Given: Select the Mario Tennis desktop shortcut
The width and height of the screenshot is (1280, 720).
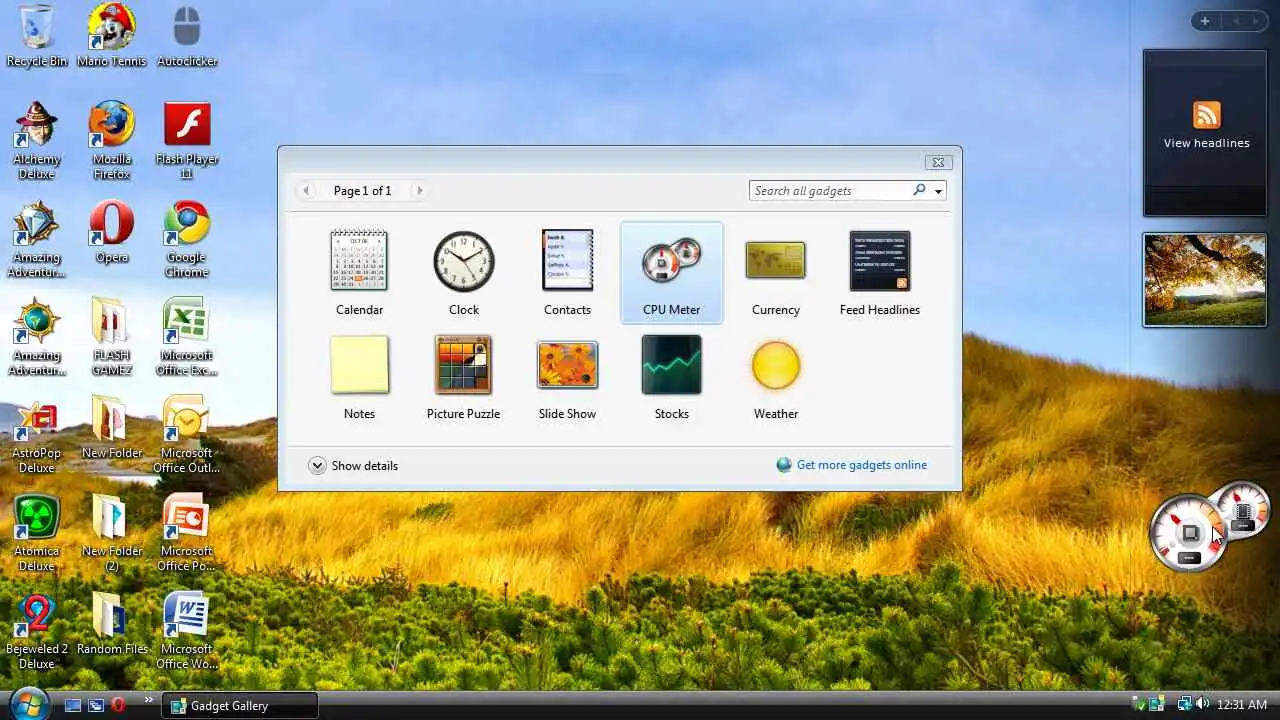Looking at the screenshot, I should click(x=112, y=35).
